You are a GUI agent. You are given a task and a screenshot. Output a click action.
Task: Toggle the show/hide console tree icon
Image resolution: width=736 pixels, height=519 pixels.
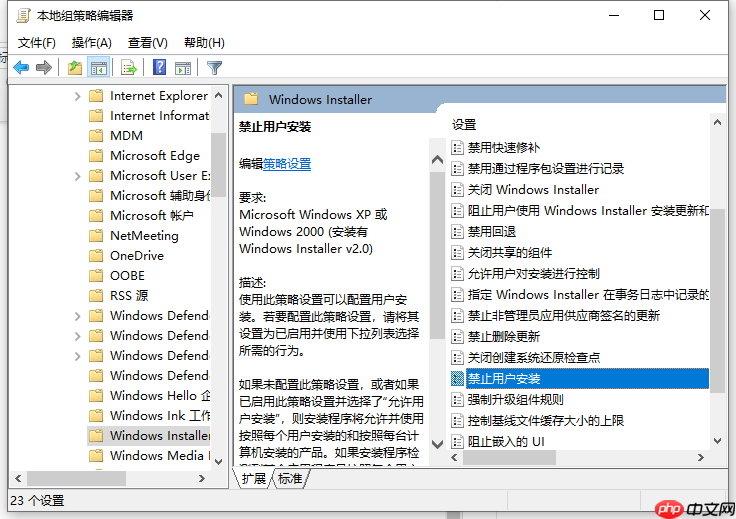click(x=99, y=68)
